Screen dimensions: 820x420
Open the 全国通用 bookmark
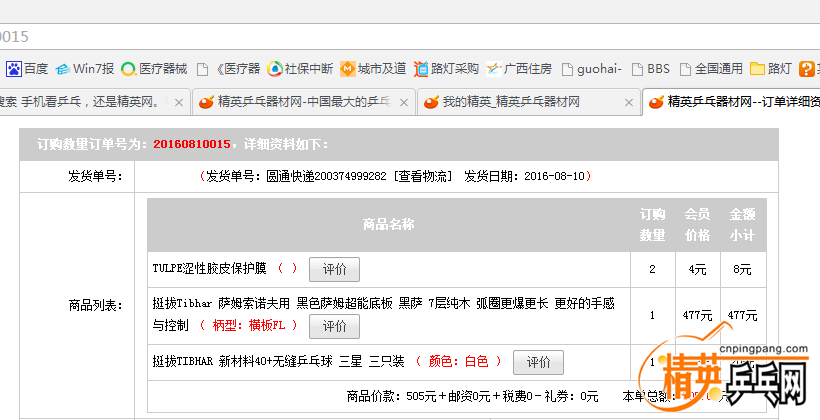[x=711, y=69]
